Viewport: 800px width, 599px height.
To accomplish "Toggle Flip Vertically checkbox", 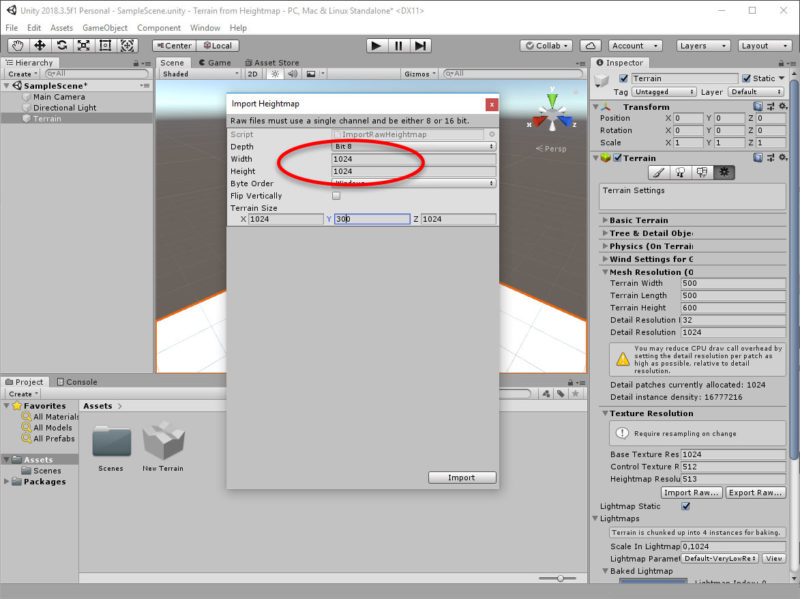I will [x=336, y=195].
